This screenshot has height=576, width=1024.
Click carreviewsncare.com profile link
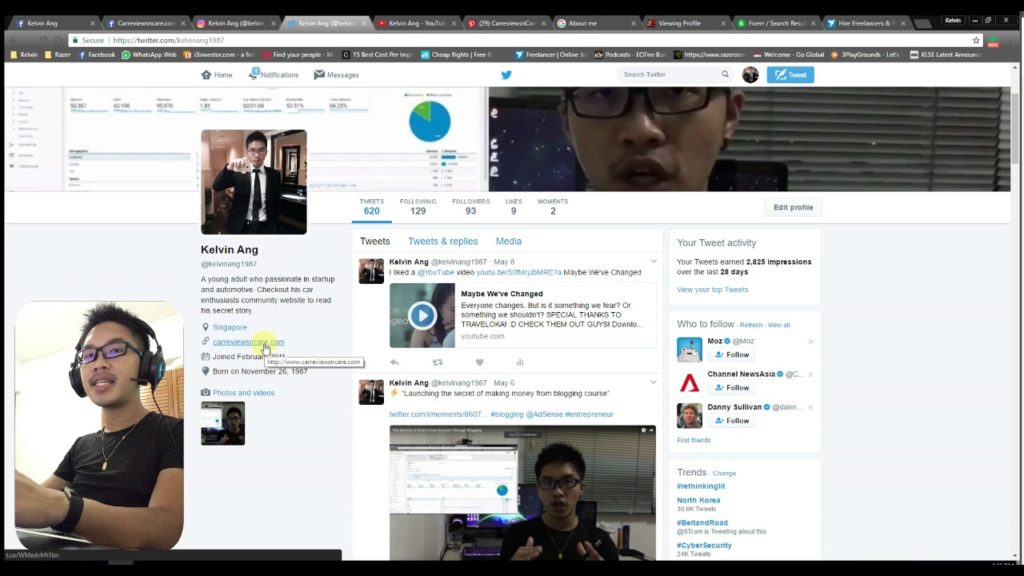248,342
